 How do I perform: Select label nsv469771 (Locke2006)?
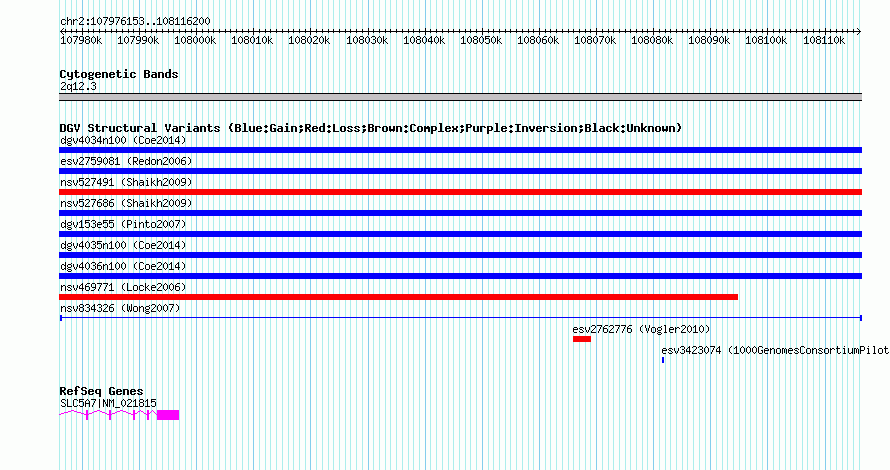(123, 287)
